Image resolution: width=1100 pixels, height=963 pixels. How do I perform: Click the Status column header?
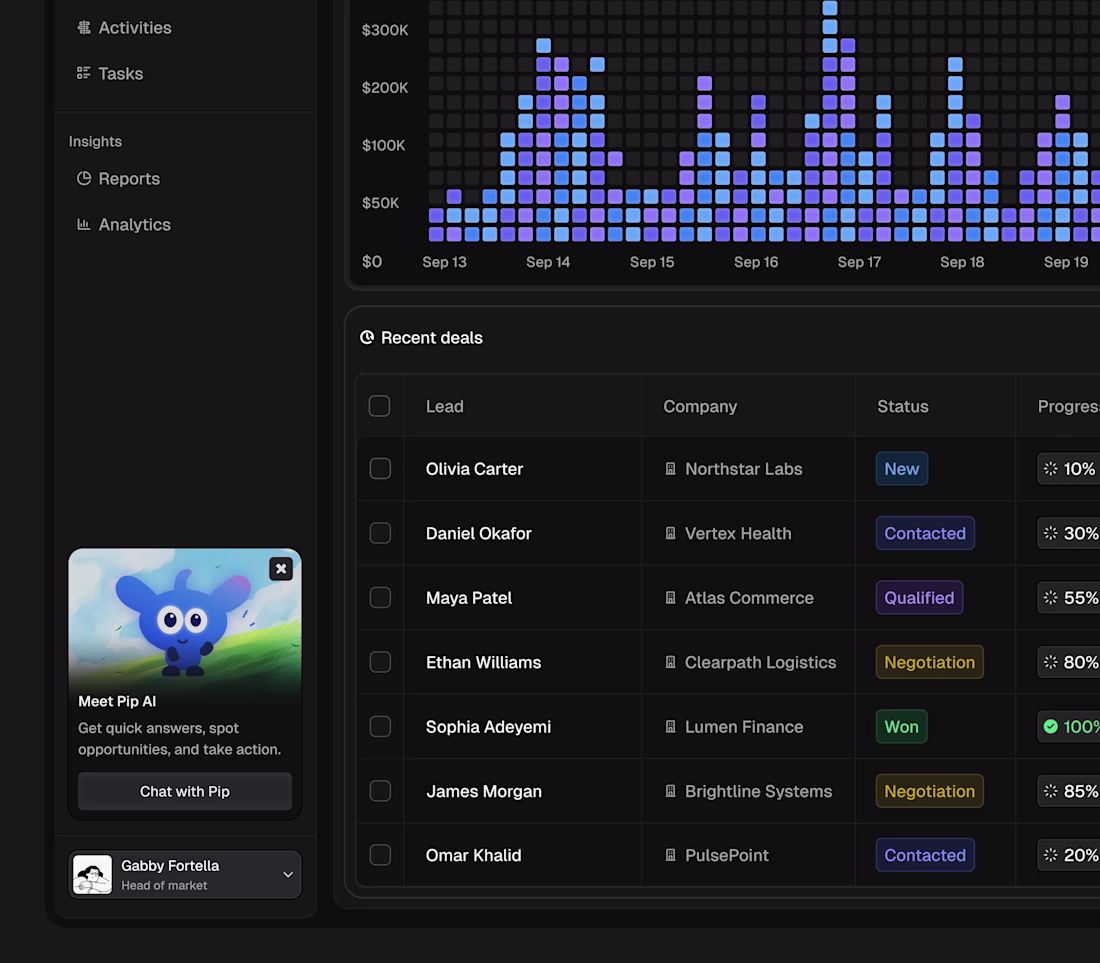pyautogui.click(x=903, y=406)
